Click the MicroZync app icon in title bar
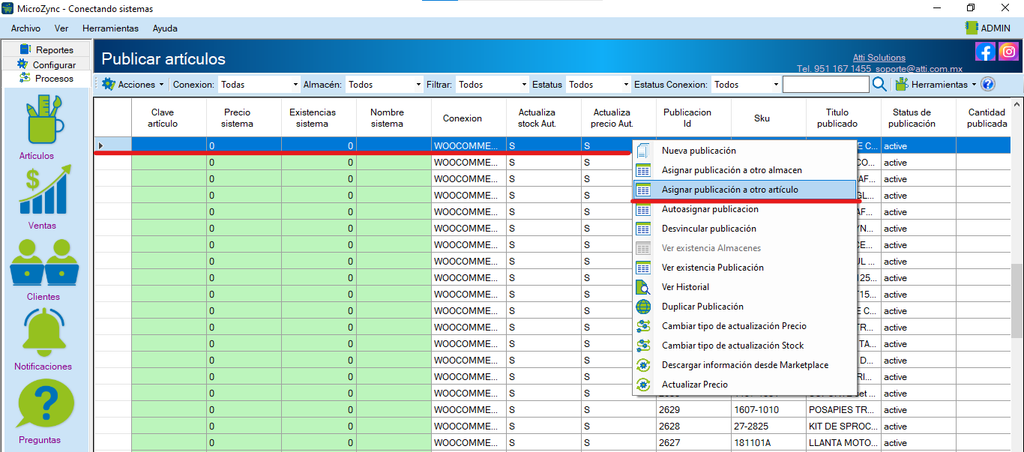 point(8,8)
